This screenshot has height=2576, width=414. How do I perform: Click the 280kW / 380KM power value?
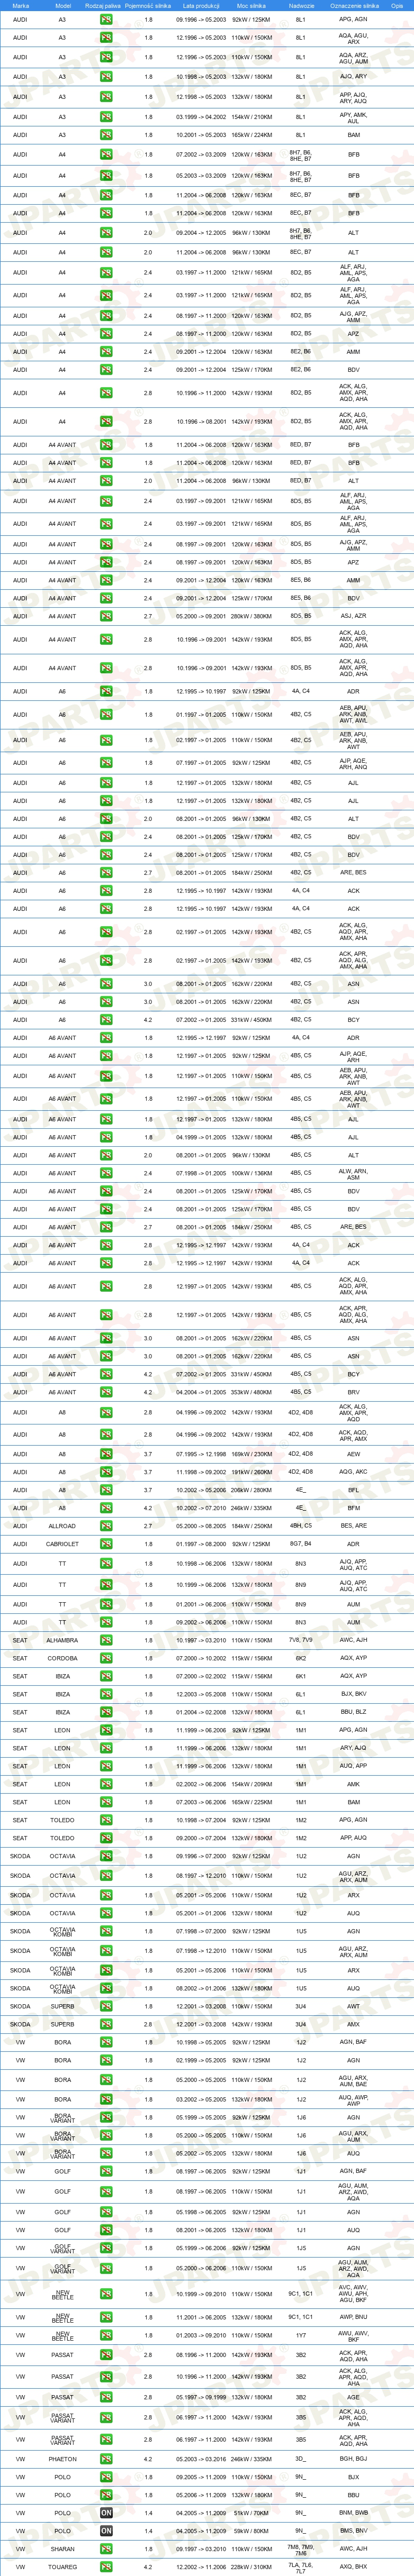[x=251, y=616]
